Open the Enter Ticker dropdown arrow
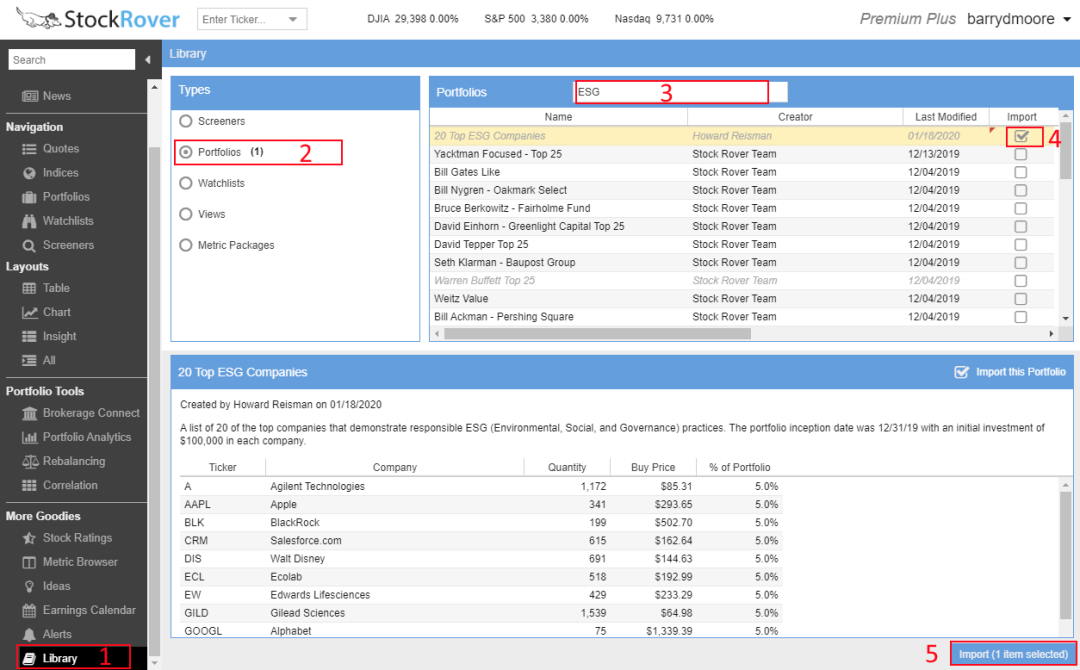Screen dimensions: 1080x670 [x=293, y=19]
